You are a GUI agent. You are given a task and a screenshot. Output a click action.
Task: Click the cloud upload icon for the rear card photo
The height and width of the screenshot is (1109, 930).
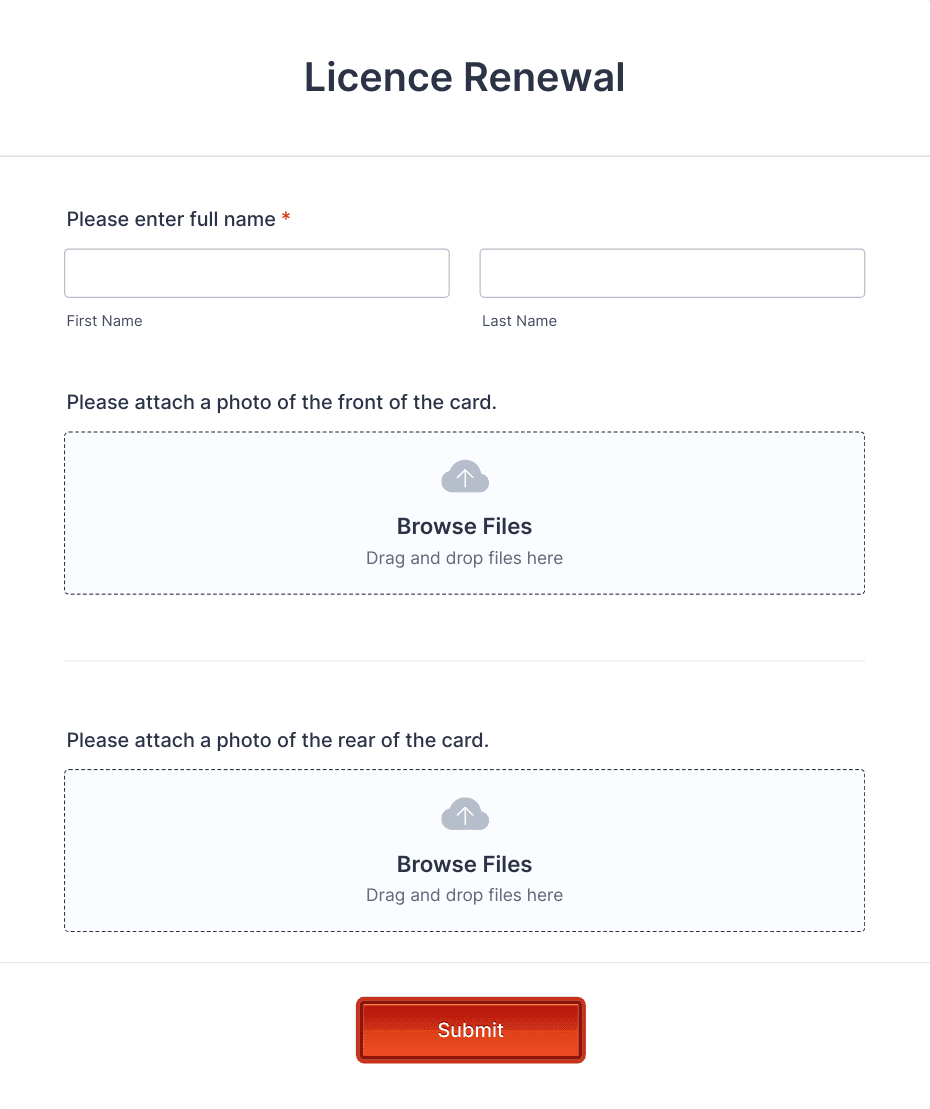pyautogui.click(x=464, y=813)
